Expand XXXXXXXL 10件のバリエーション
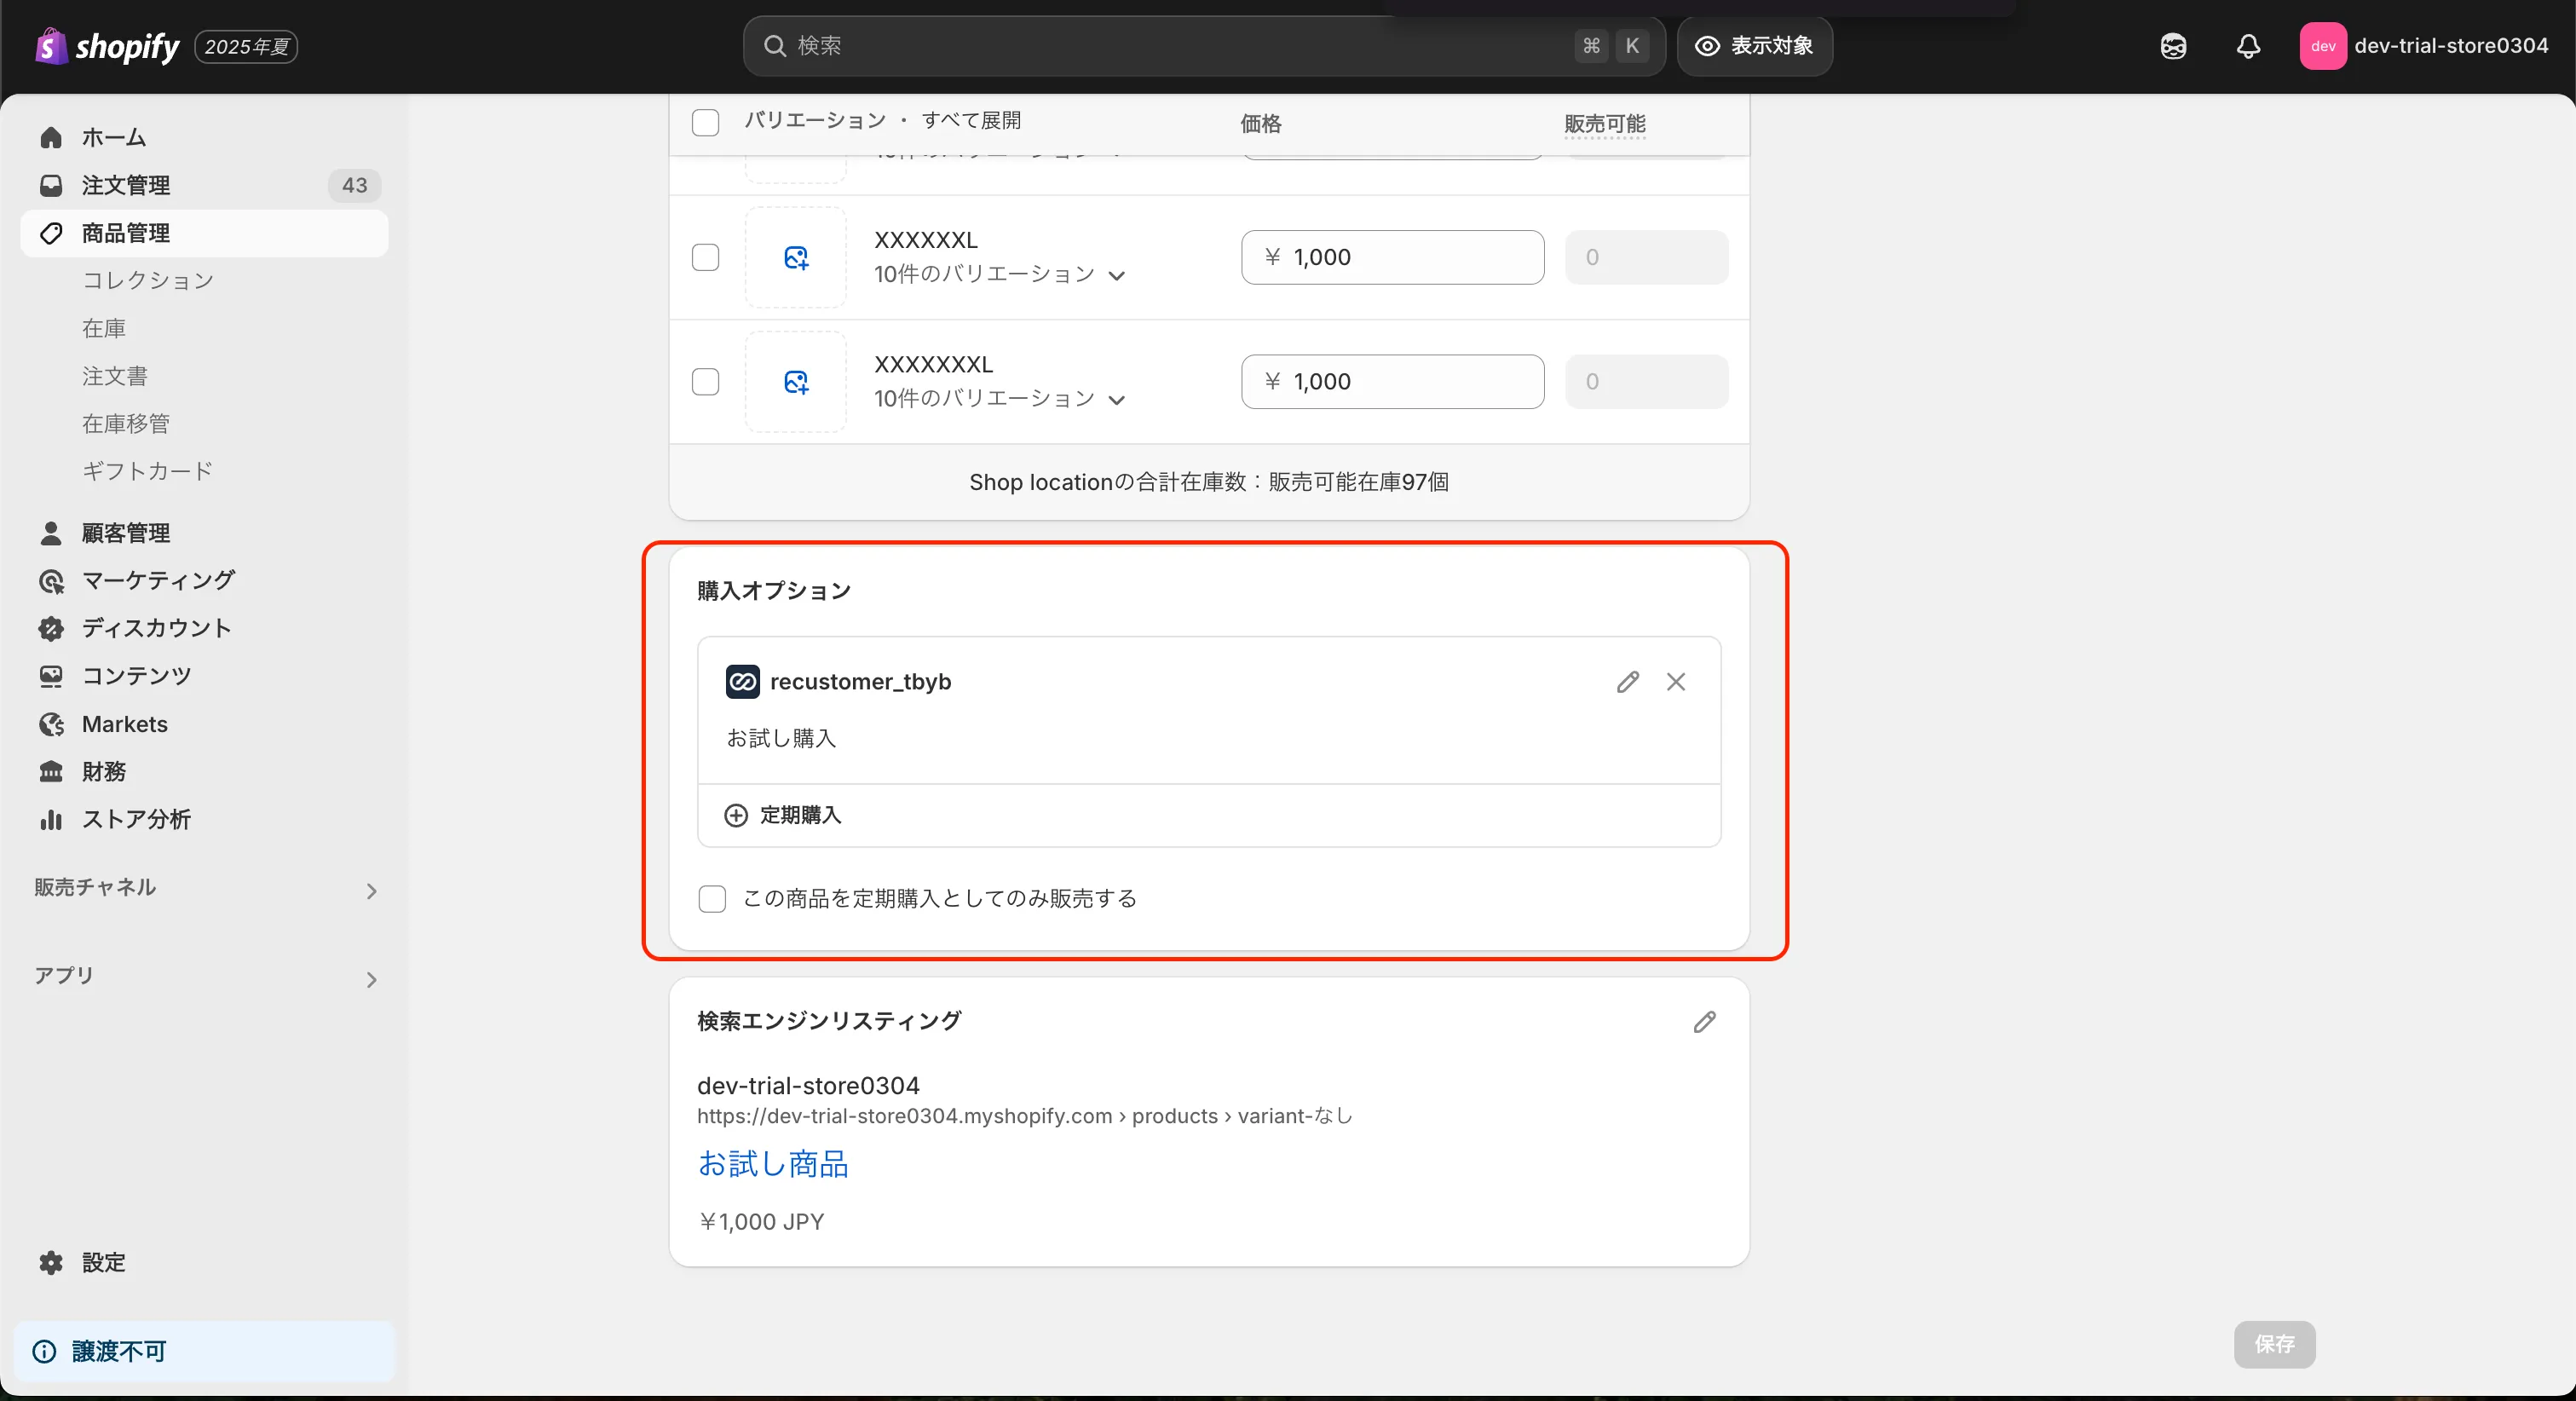This screenshot has width=2576, height=1401. click(1000, 399)
